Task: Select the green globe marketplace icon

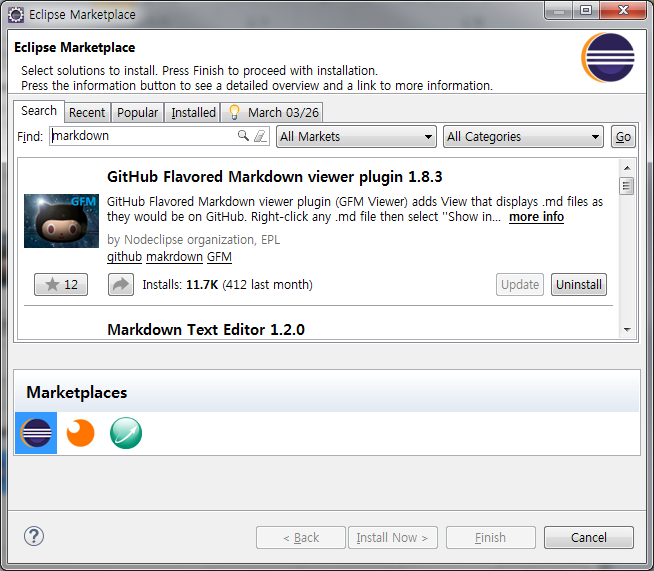Action: point(126,433)
